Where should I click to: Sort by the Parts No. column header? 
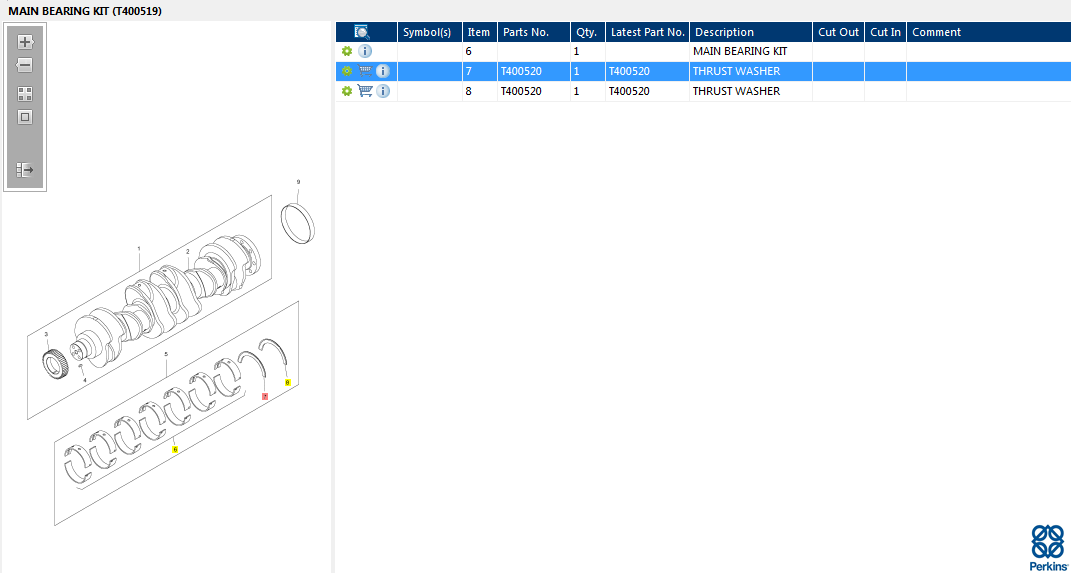point(533,32)
